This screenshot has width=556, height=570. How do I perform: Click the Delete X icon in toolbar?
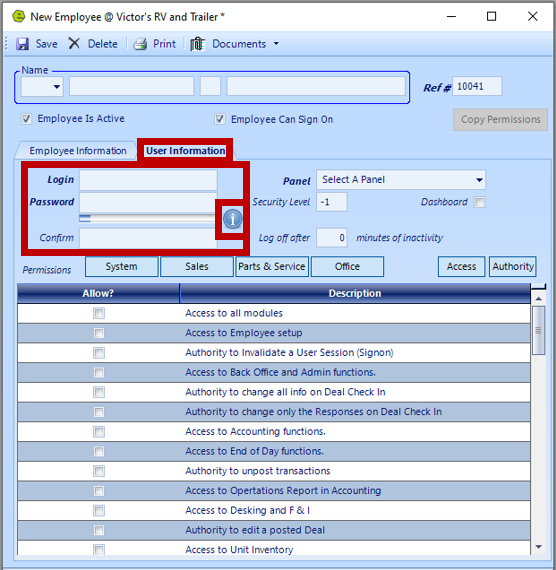click(74, 44)
